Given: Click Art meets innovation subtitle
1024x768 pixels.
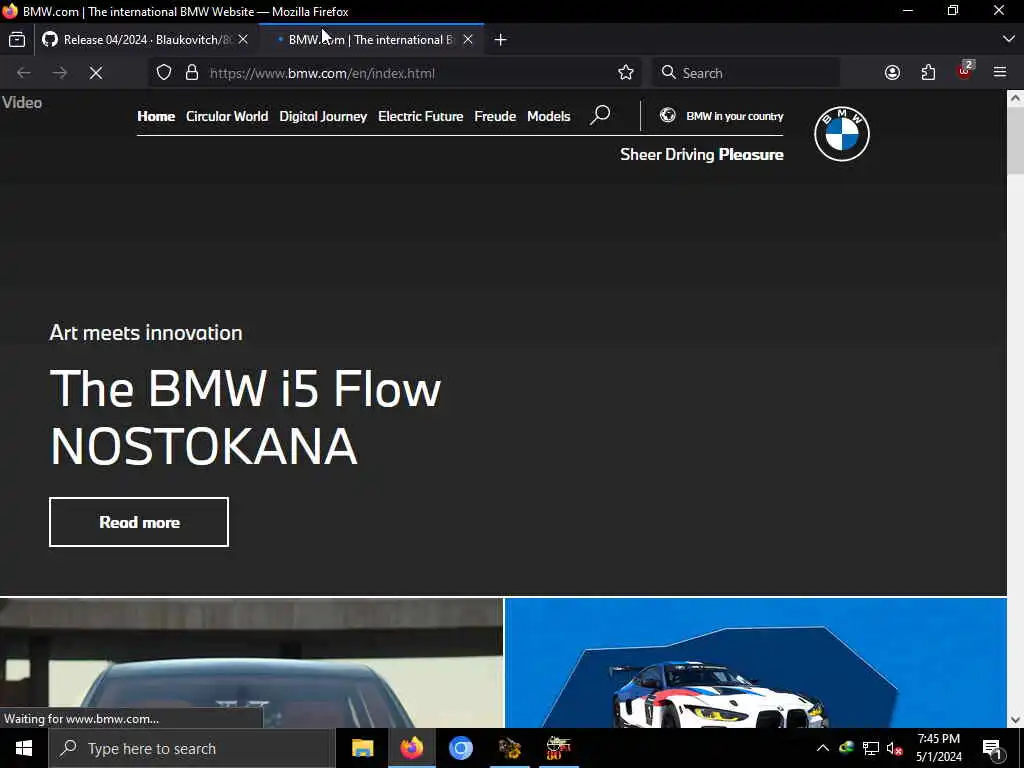Looking at the screenshot, I should tap(146, 332).
